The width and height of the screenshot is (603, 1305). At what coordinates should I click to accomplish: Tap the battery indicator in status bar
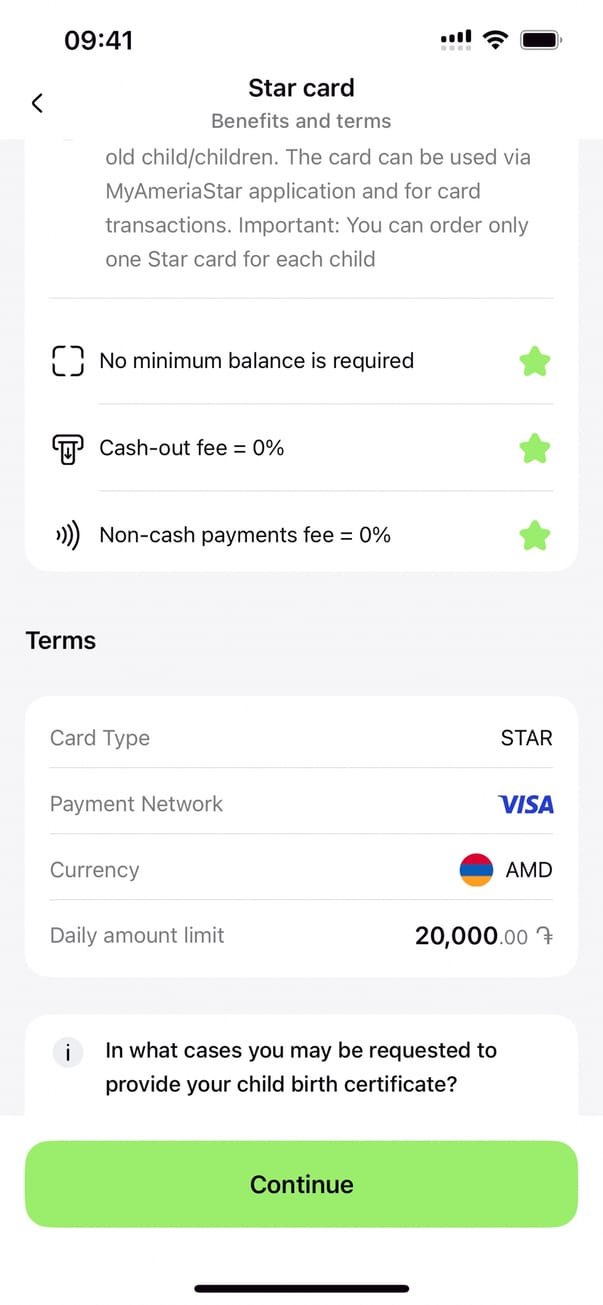[x=541, y=40]
